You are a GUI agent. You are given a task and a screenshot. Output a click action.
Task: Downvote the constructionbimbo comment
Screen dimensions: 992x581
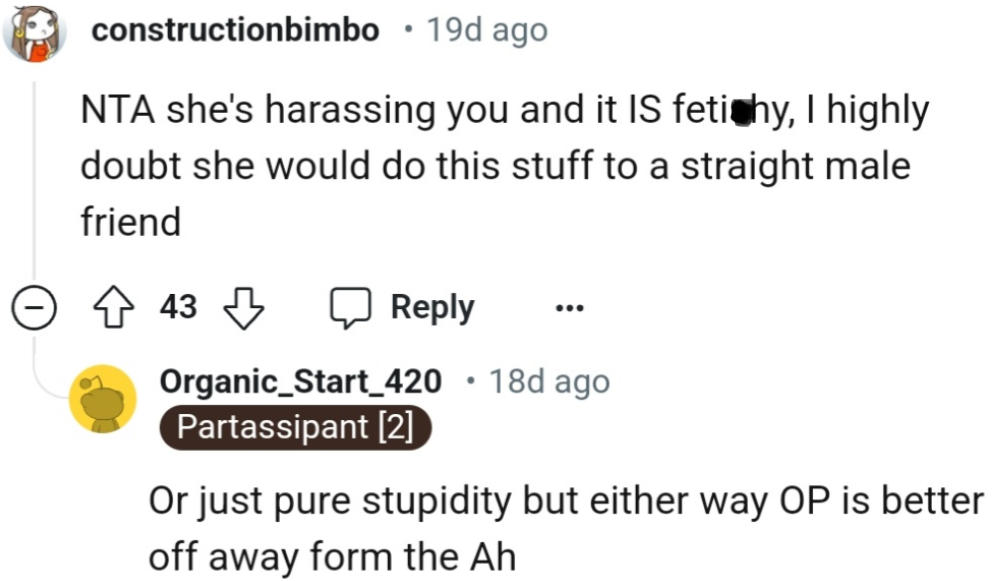(x=242, y=308)
